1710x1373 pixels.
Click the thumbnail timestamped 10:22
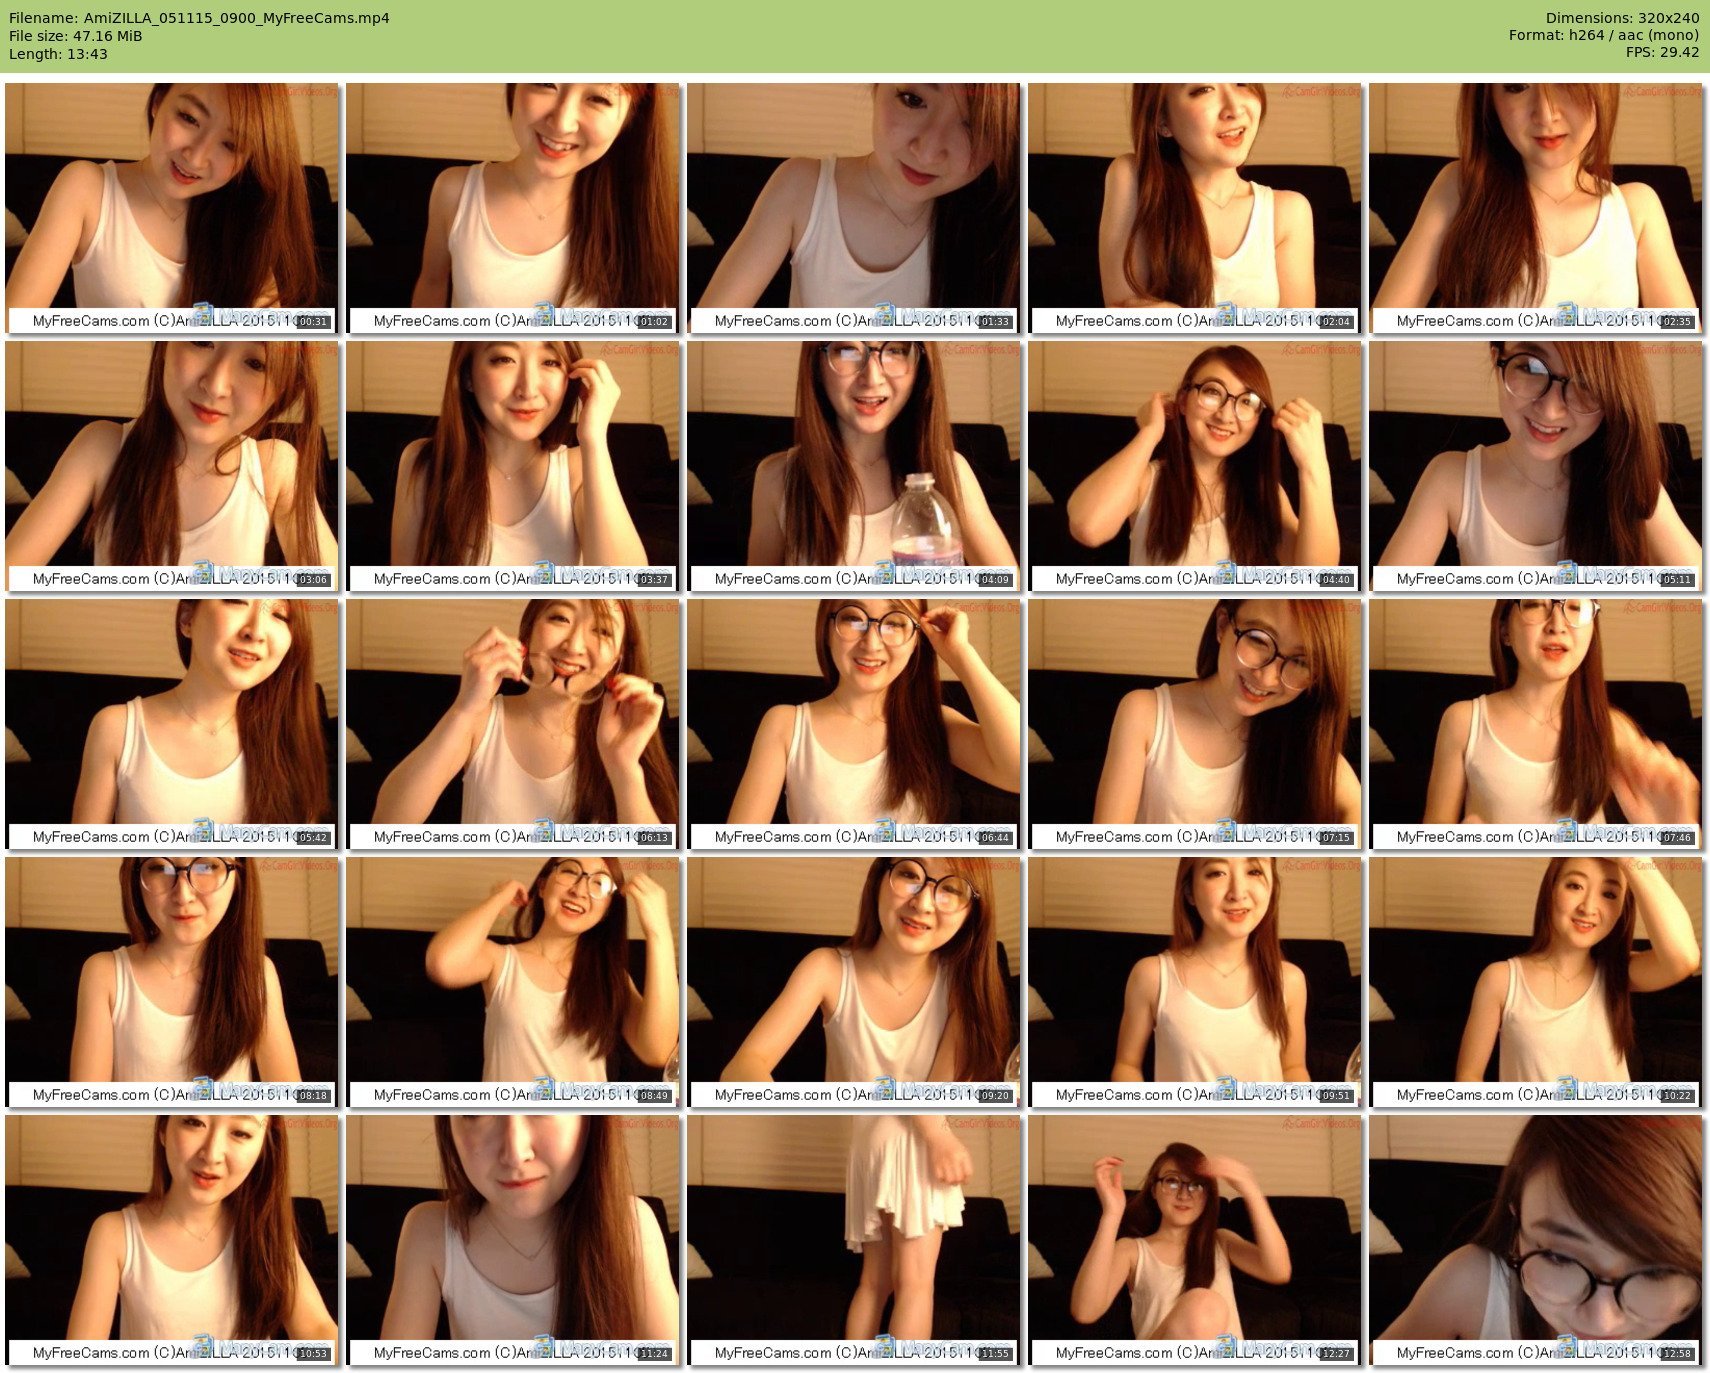[1535, 982]
